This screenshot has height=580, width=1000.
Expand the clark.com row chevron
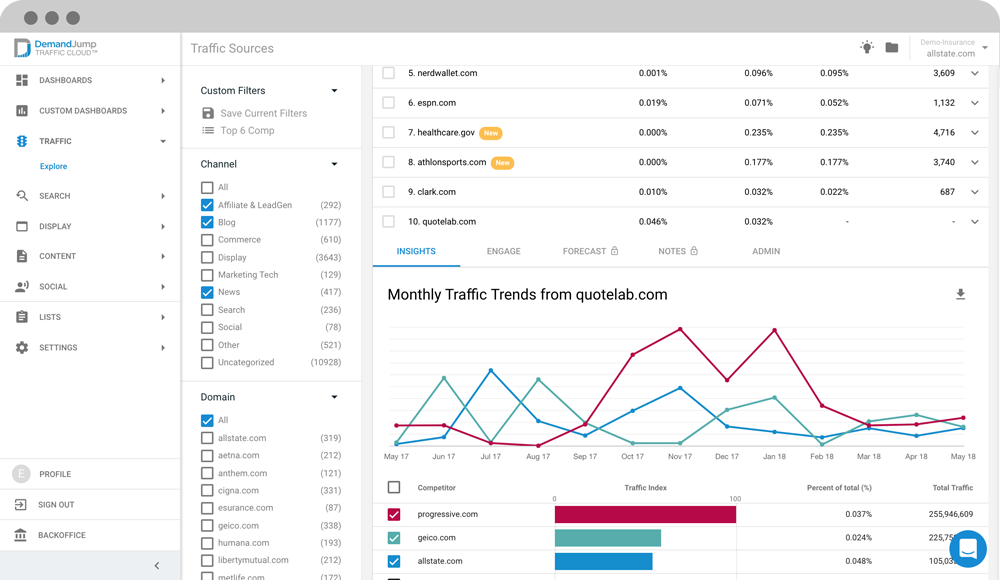tap(974, 192)
